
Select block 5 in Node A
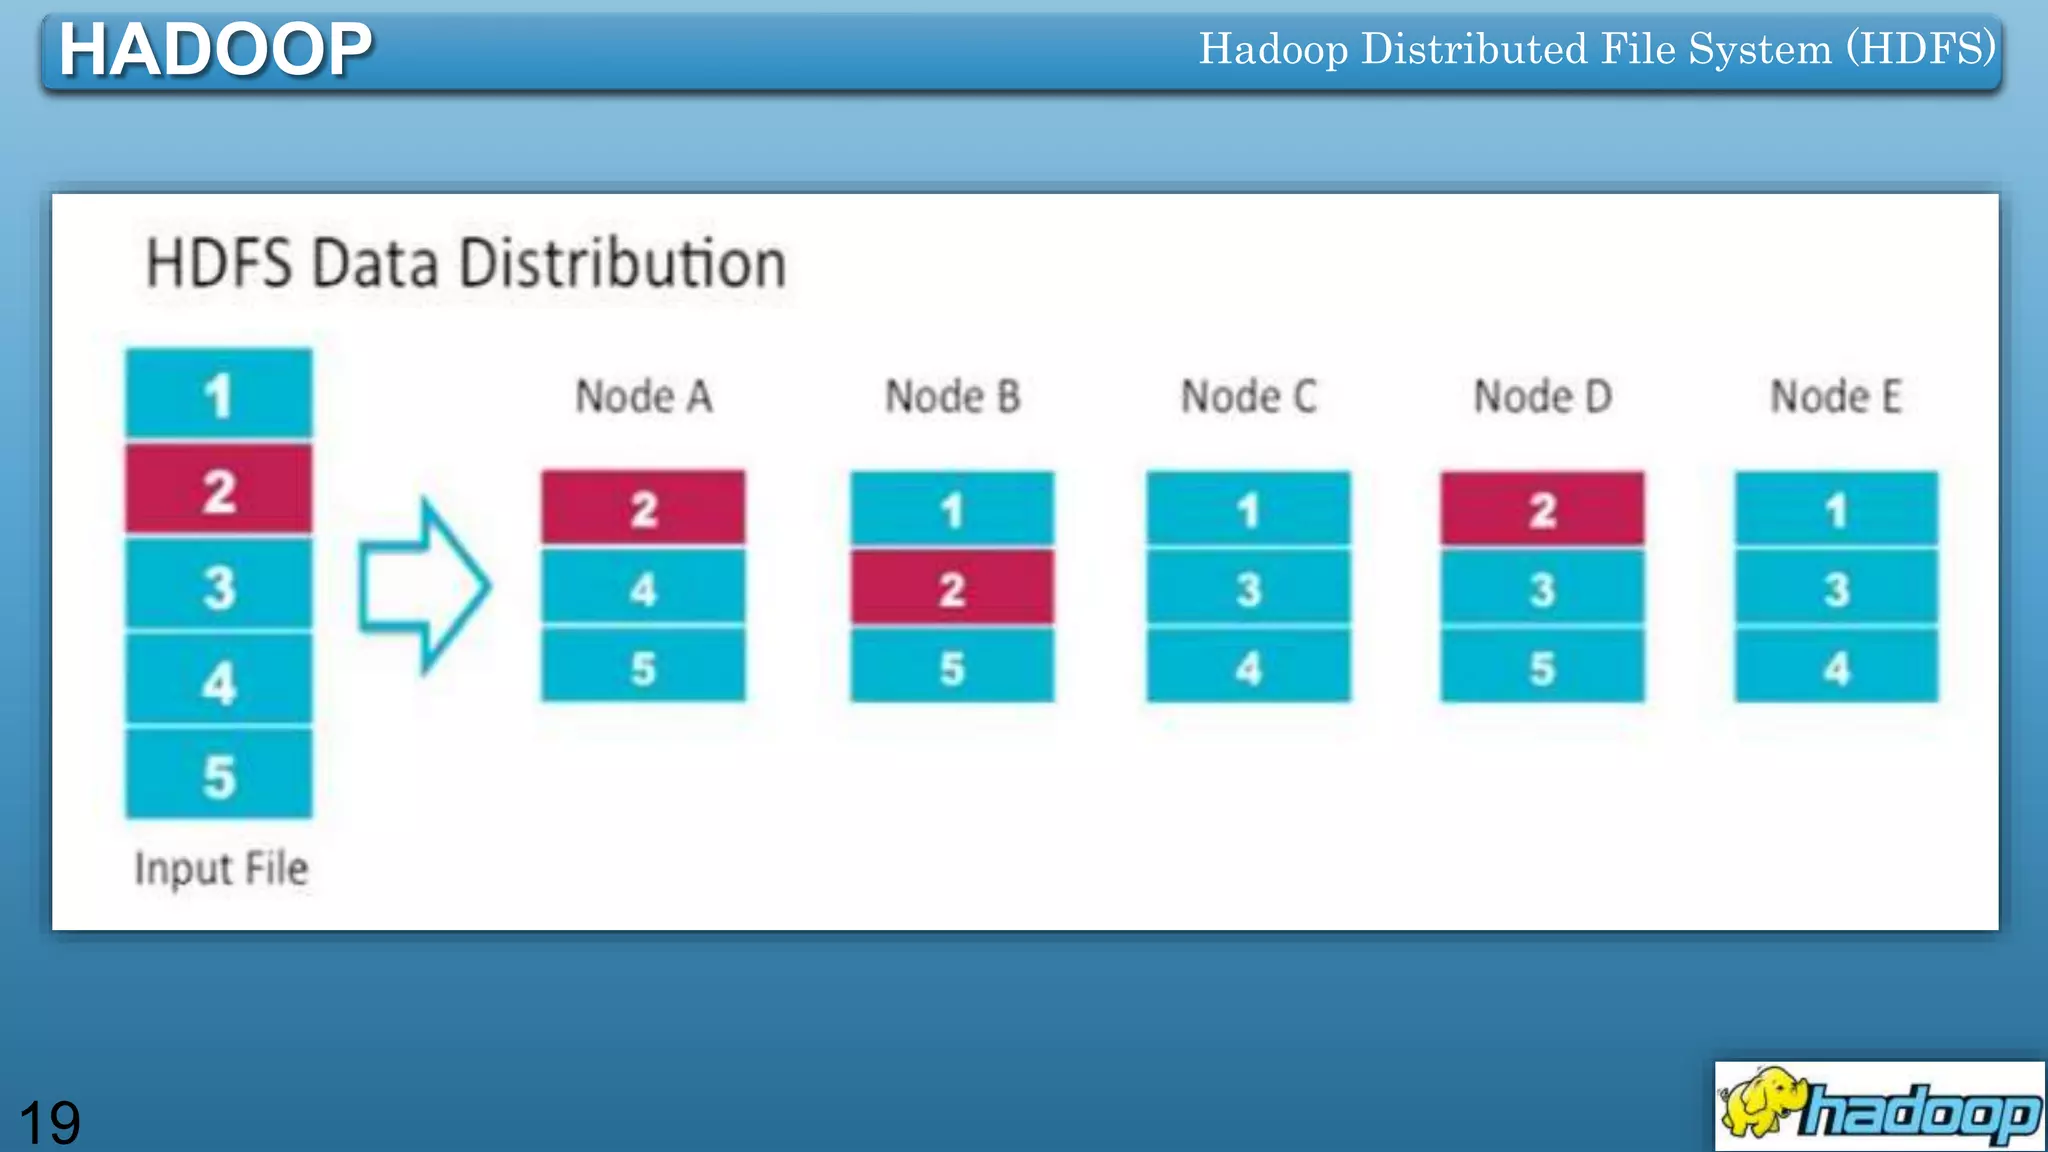click(643, 666)
